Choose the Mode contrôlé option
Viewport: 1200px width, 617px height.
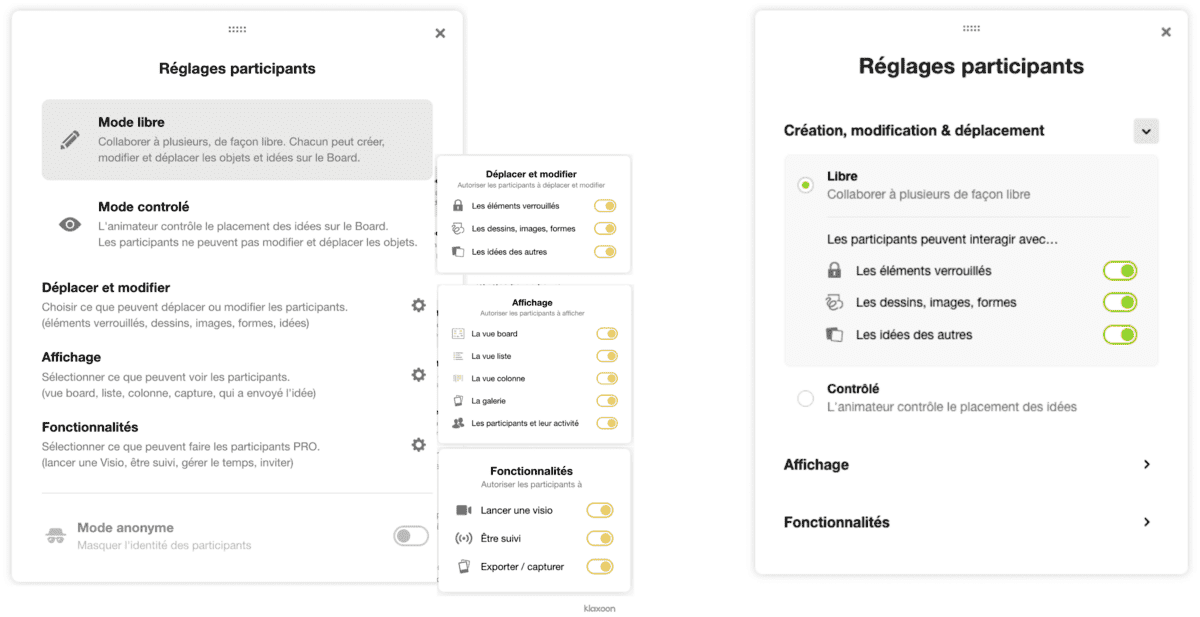click(x=237, y=224)
